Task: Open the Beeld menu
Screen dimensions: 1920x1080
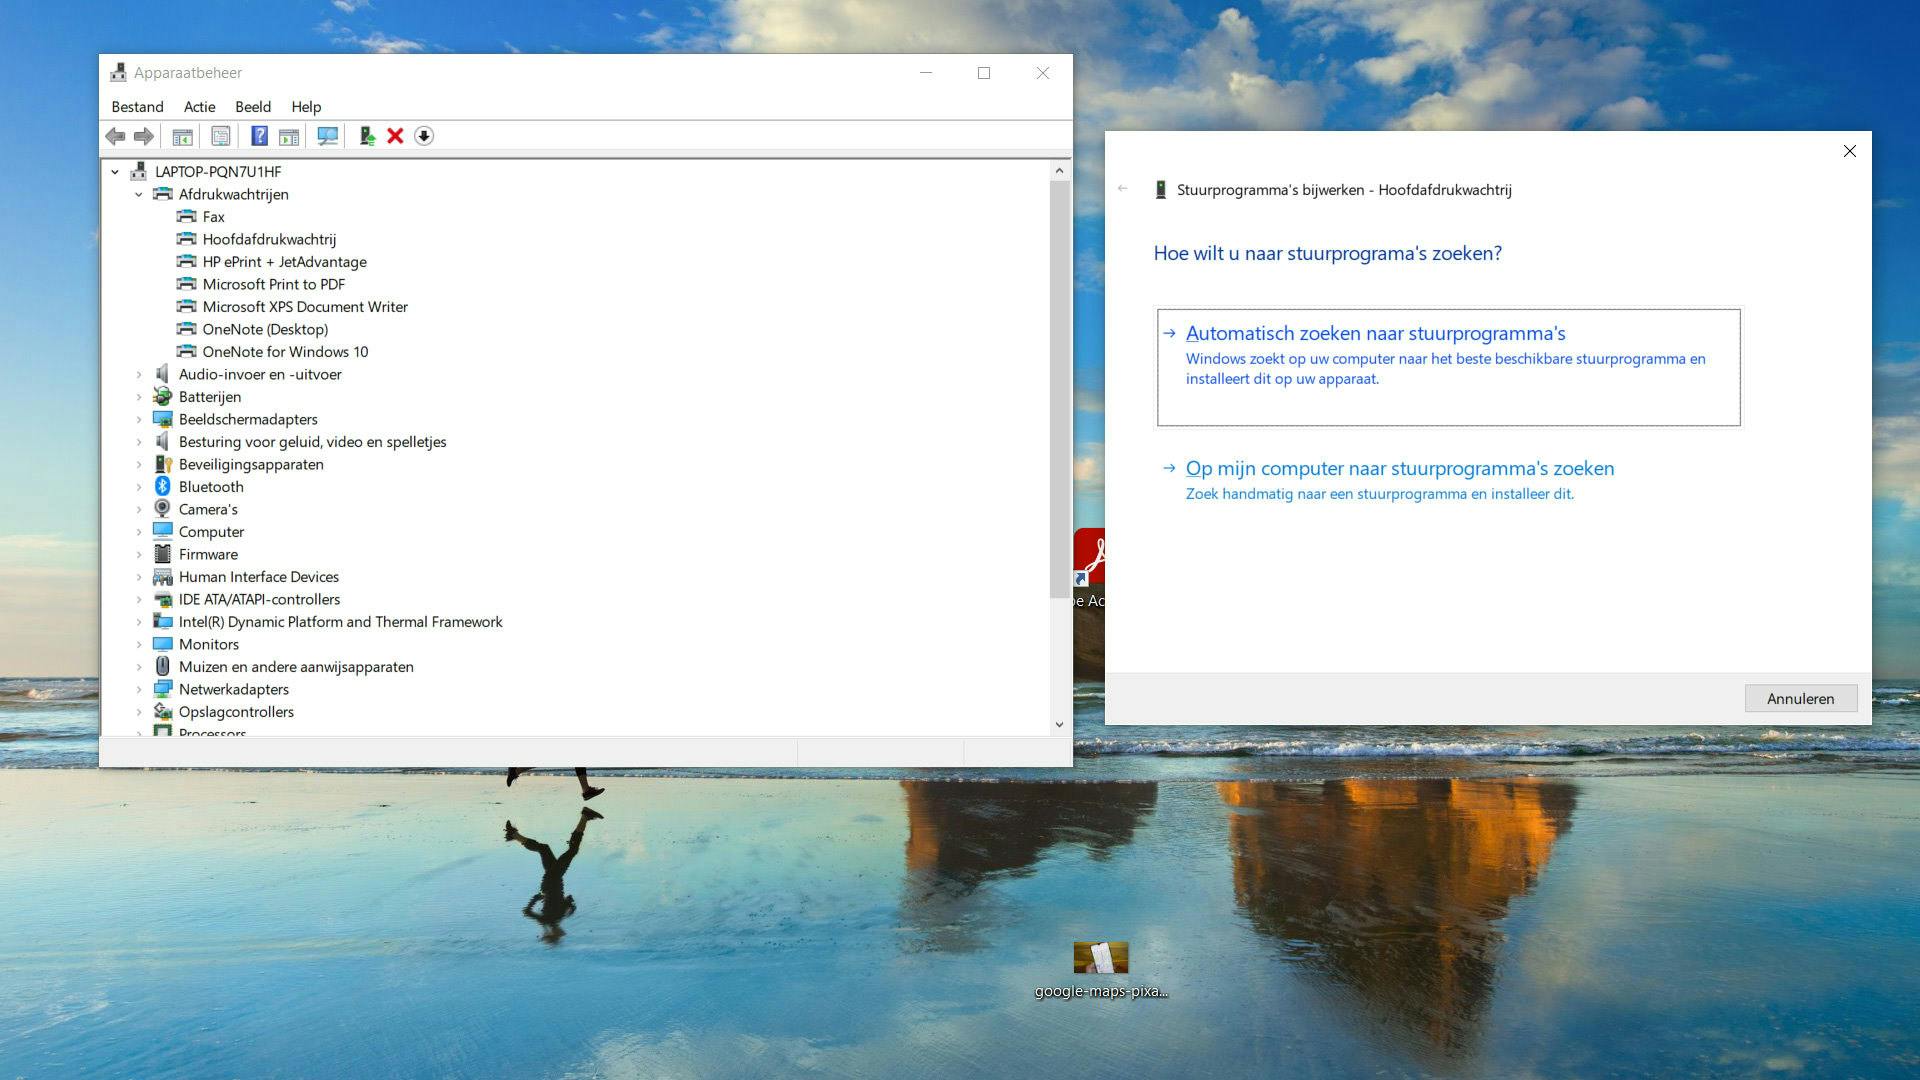Action: (x=252, y=107)
